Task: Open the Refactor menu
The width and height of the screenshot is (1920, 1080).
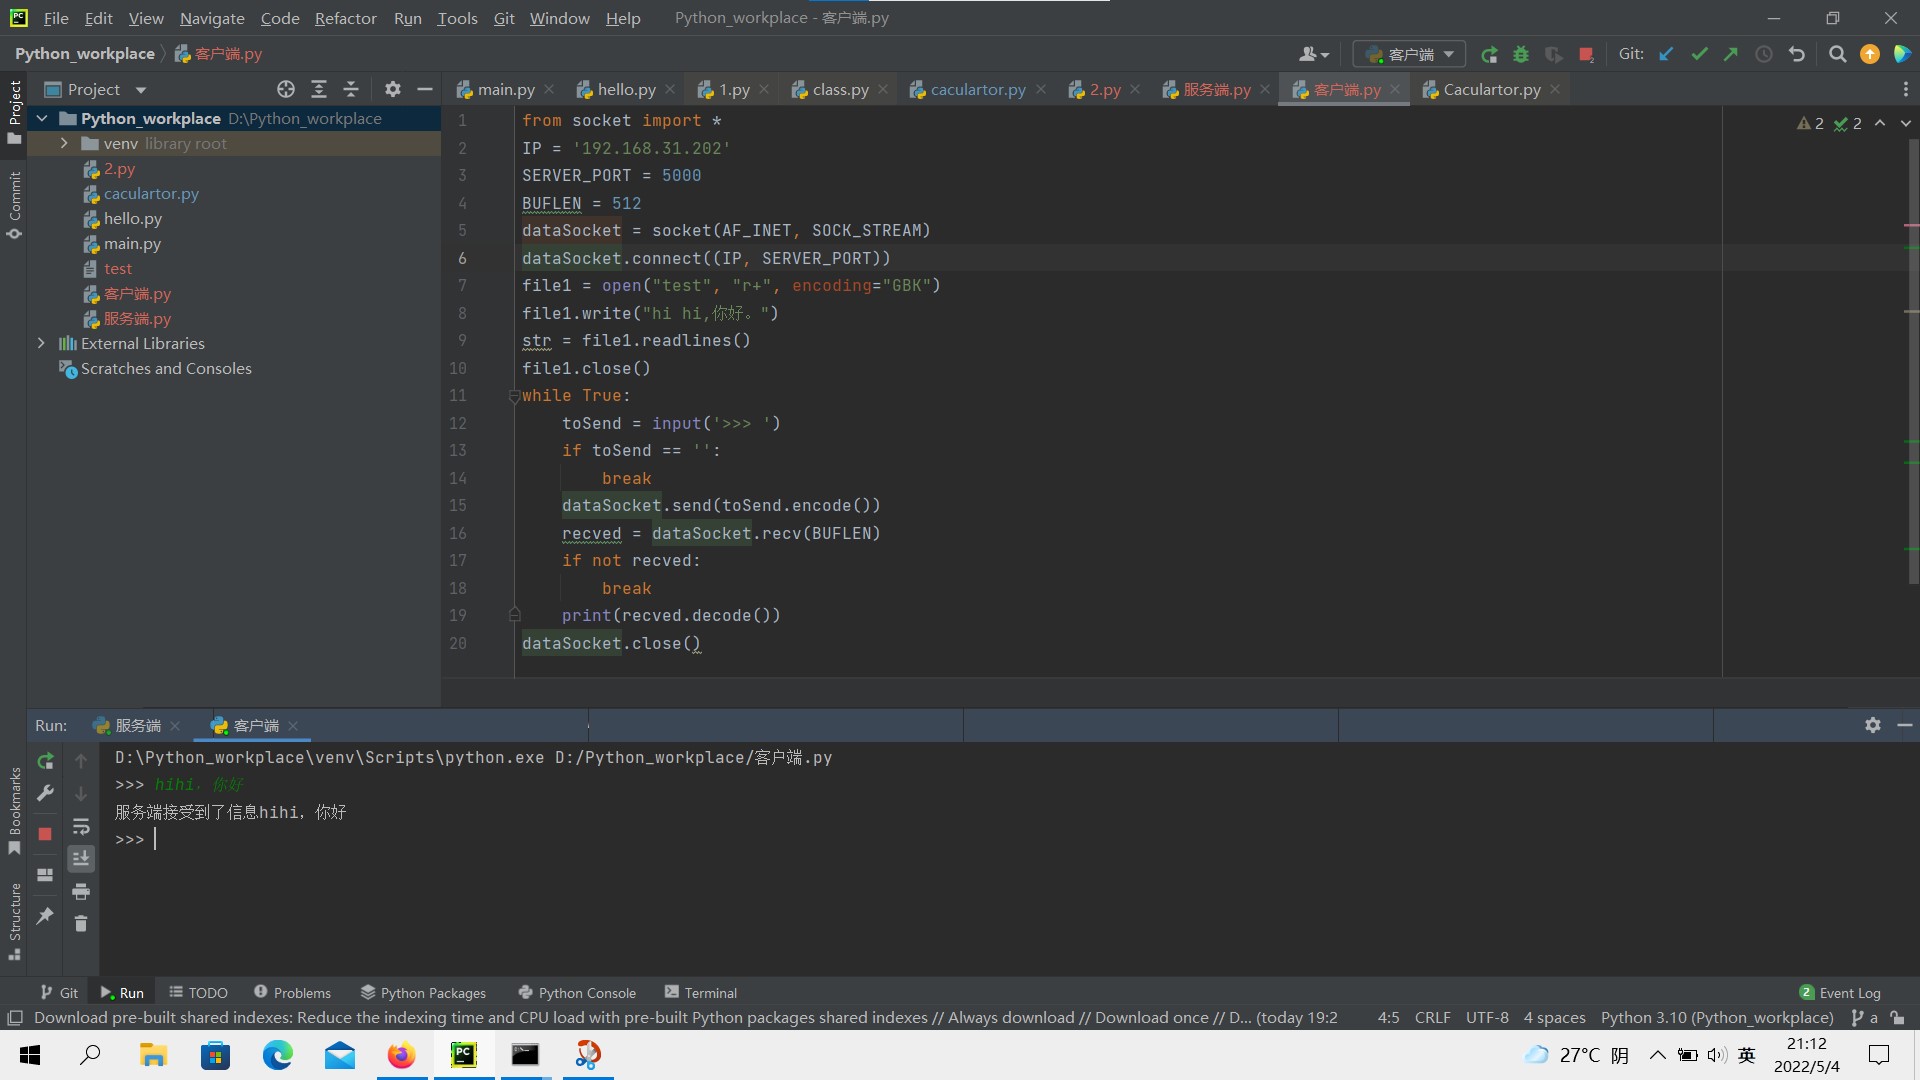Action: [x=345, y=18]
